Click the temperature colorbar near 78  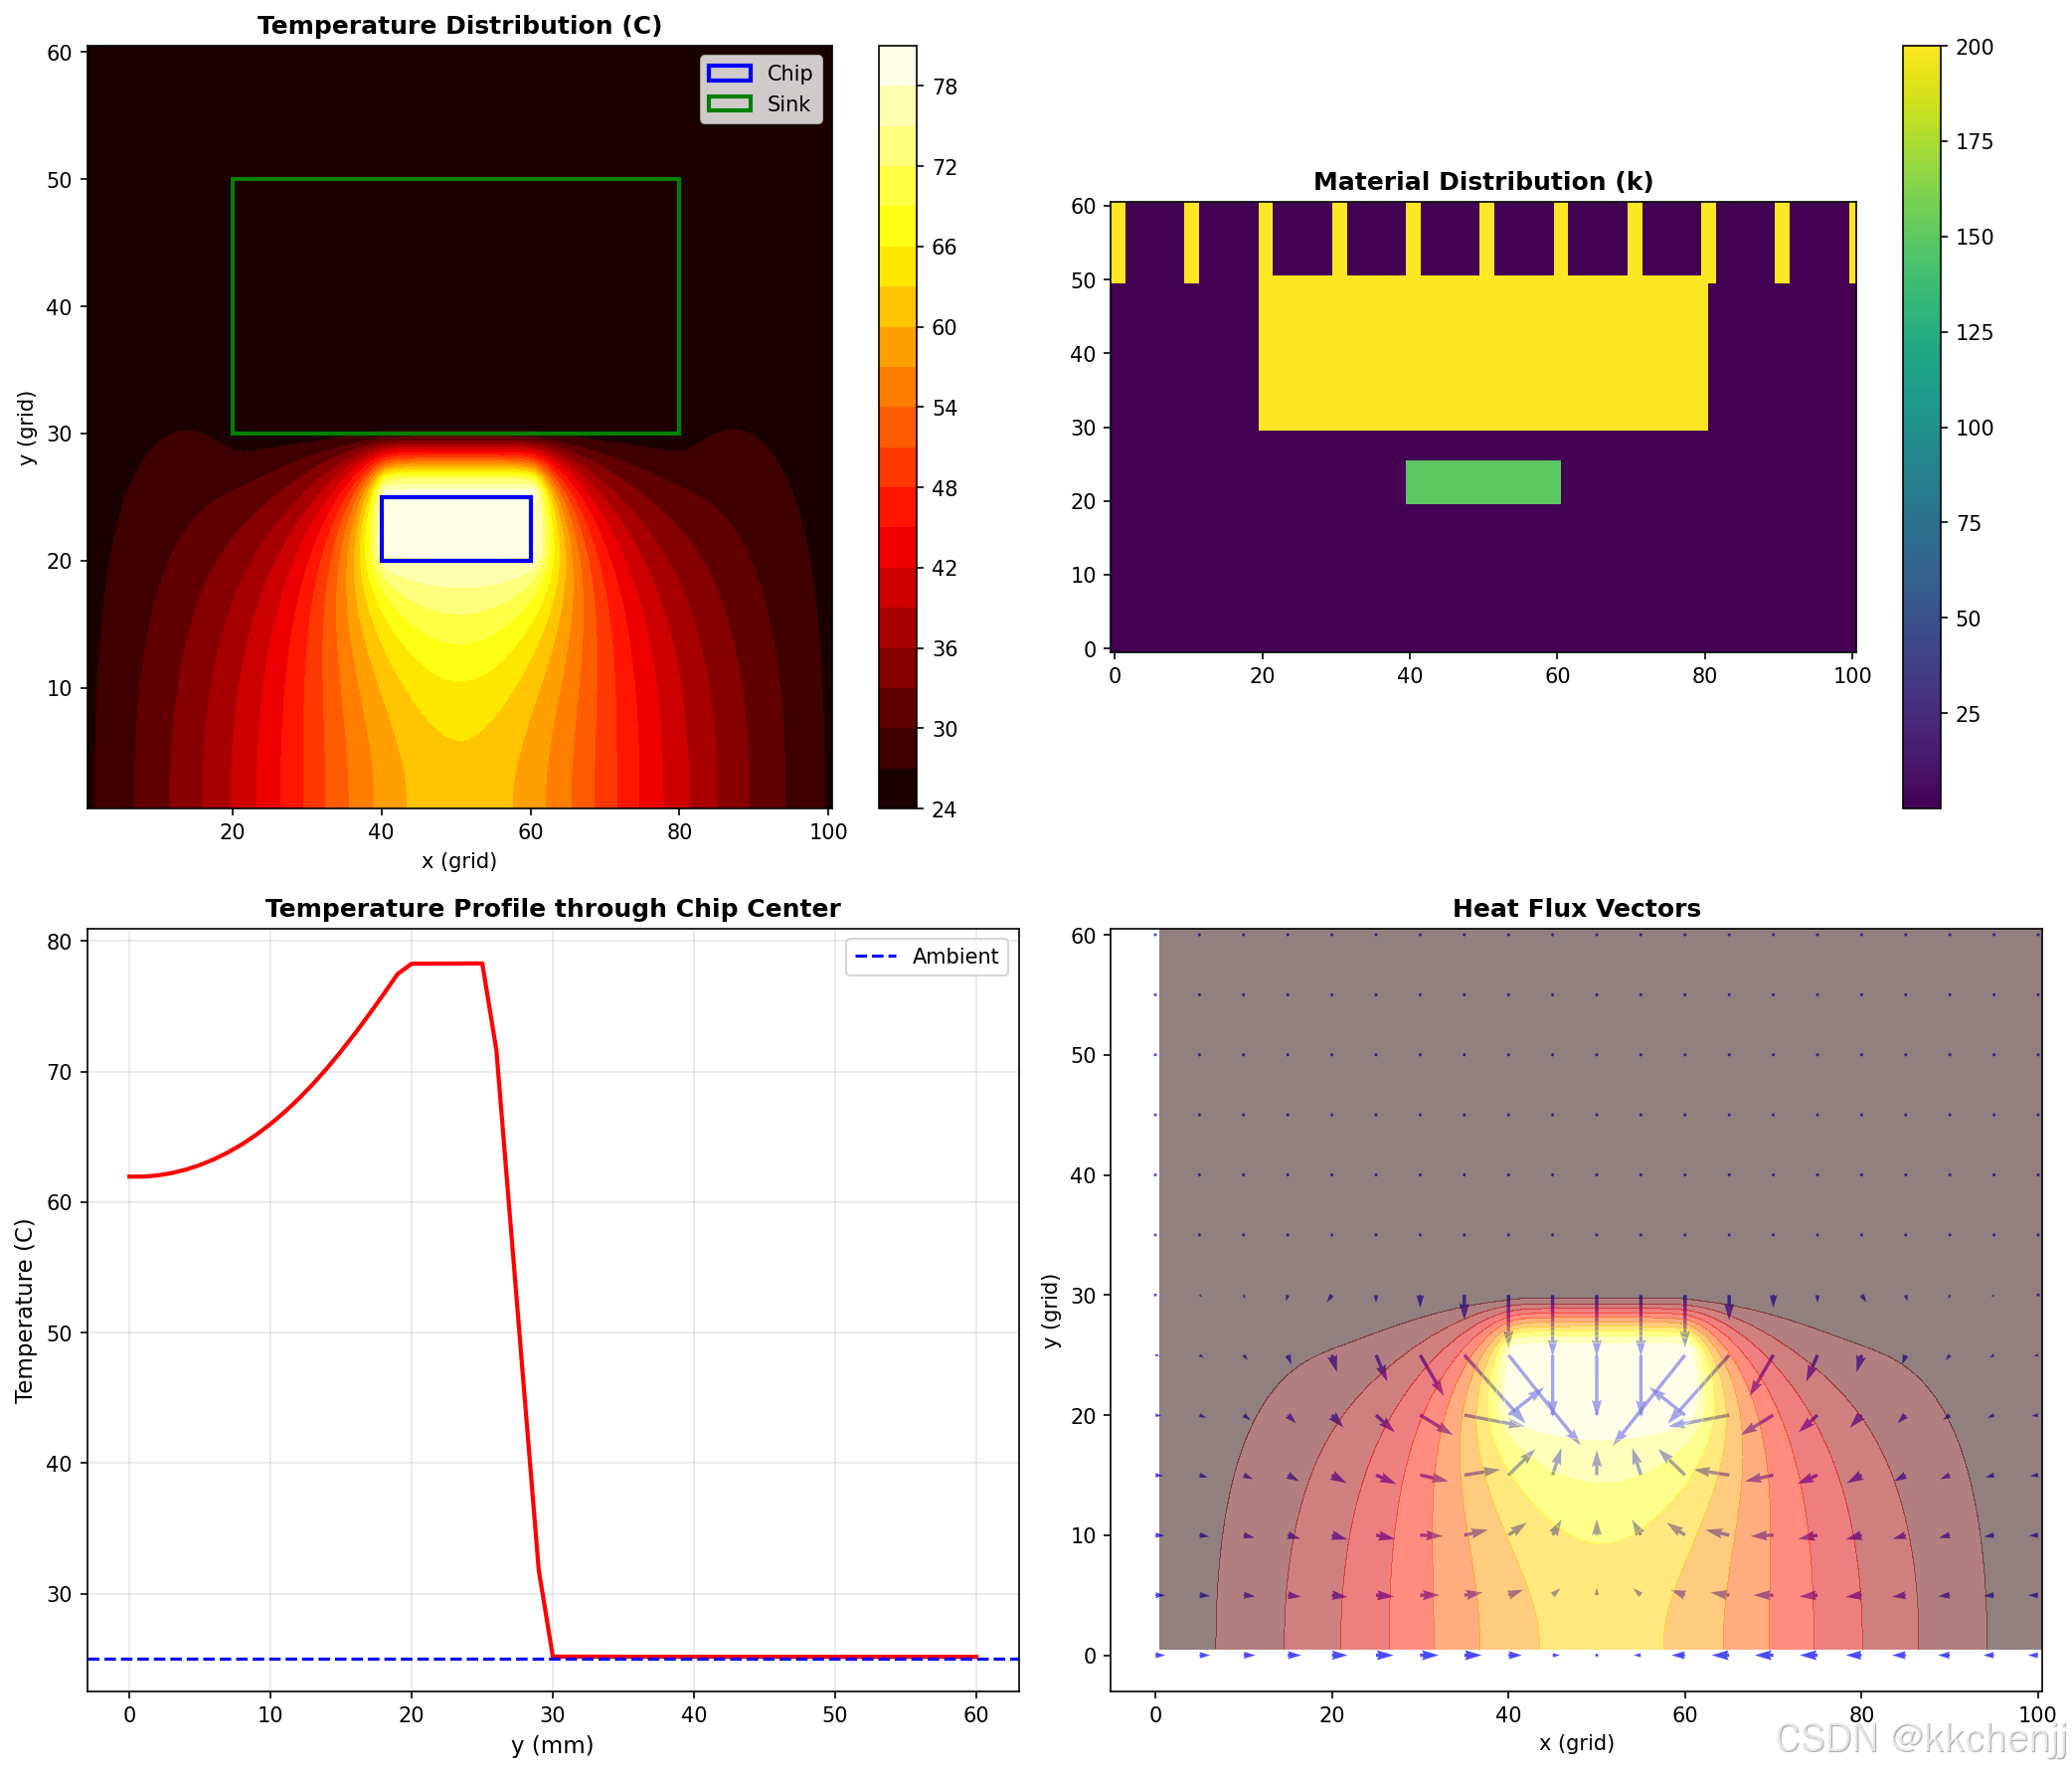click(x=897, y=88)
